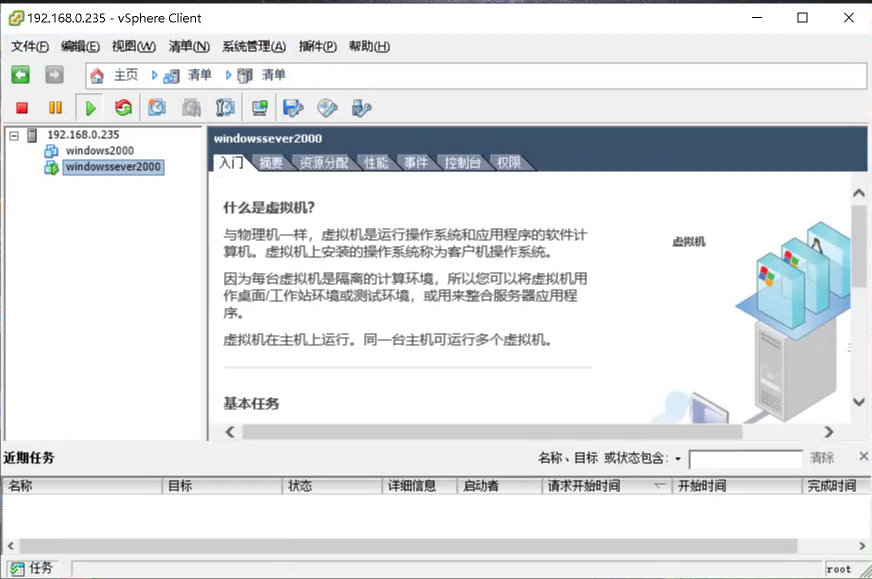
Task: Click the second inventory icon in the breadcrumb
Action: (245, 75)
